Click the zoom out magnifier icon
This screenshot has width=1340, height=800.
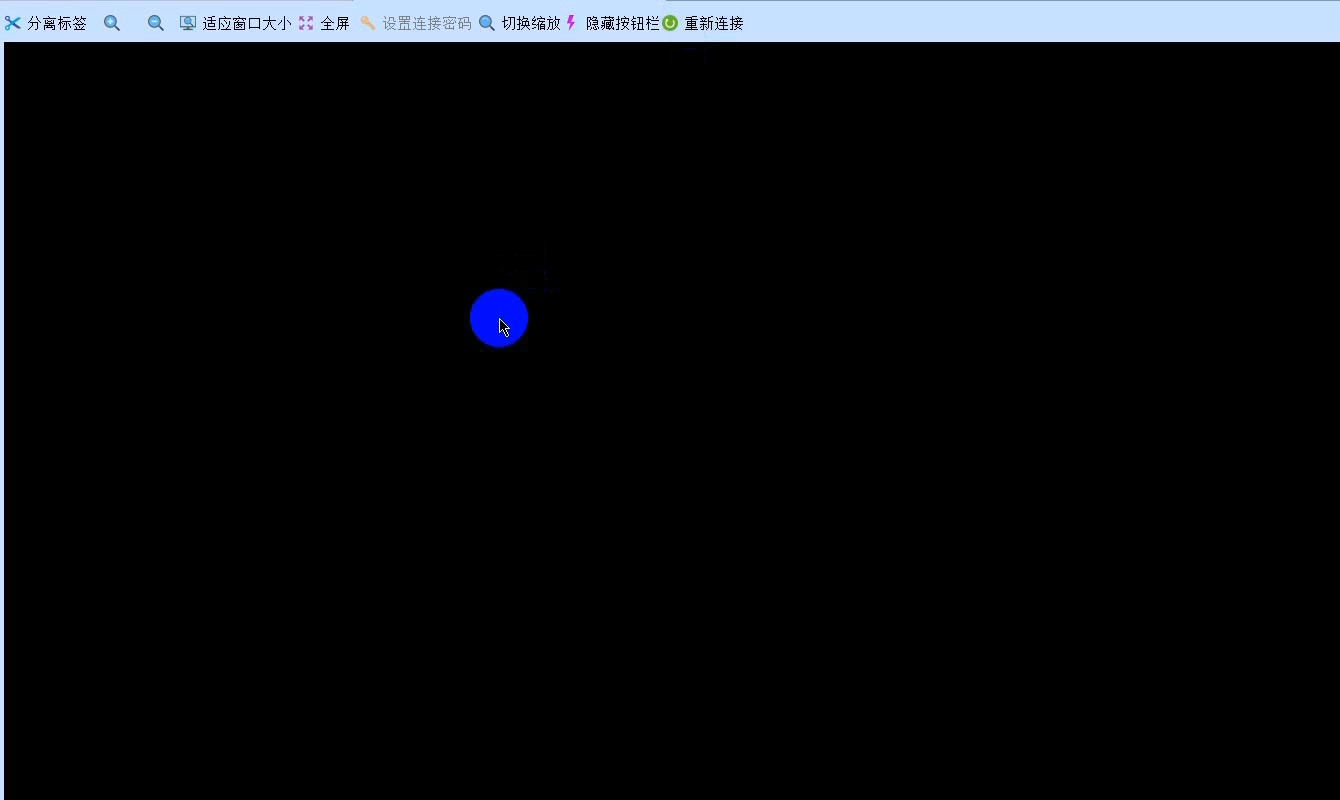(x=156, y=23)
